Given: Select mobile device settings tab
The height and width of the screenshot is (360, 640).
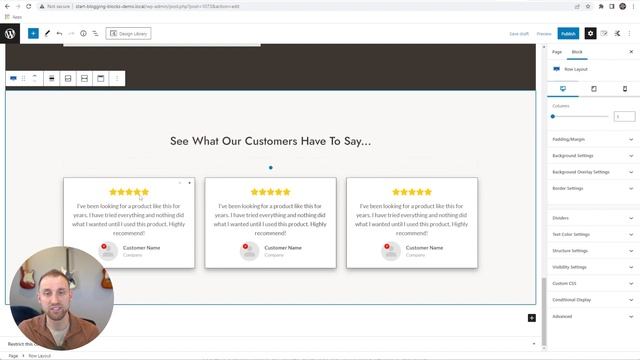Looking at the screenshot, I should pyautogui.click(x=624, y=89).
